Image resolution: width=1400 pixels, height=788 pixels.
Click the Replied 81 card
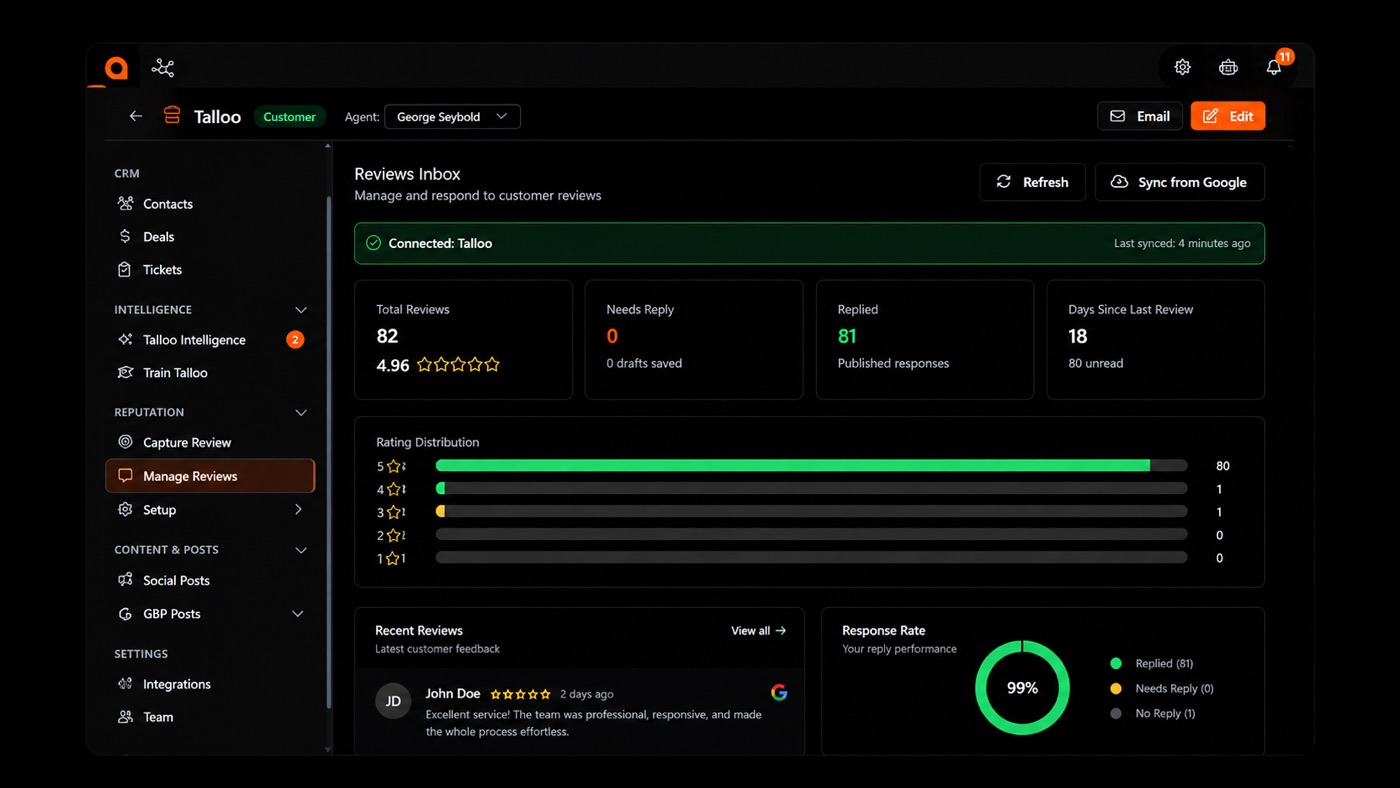coord(925,340)
